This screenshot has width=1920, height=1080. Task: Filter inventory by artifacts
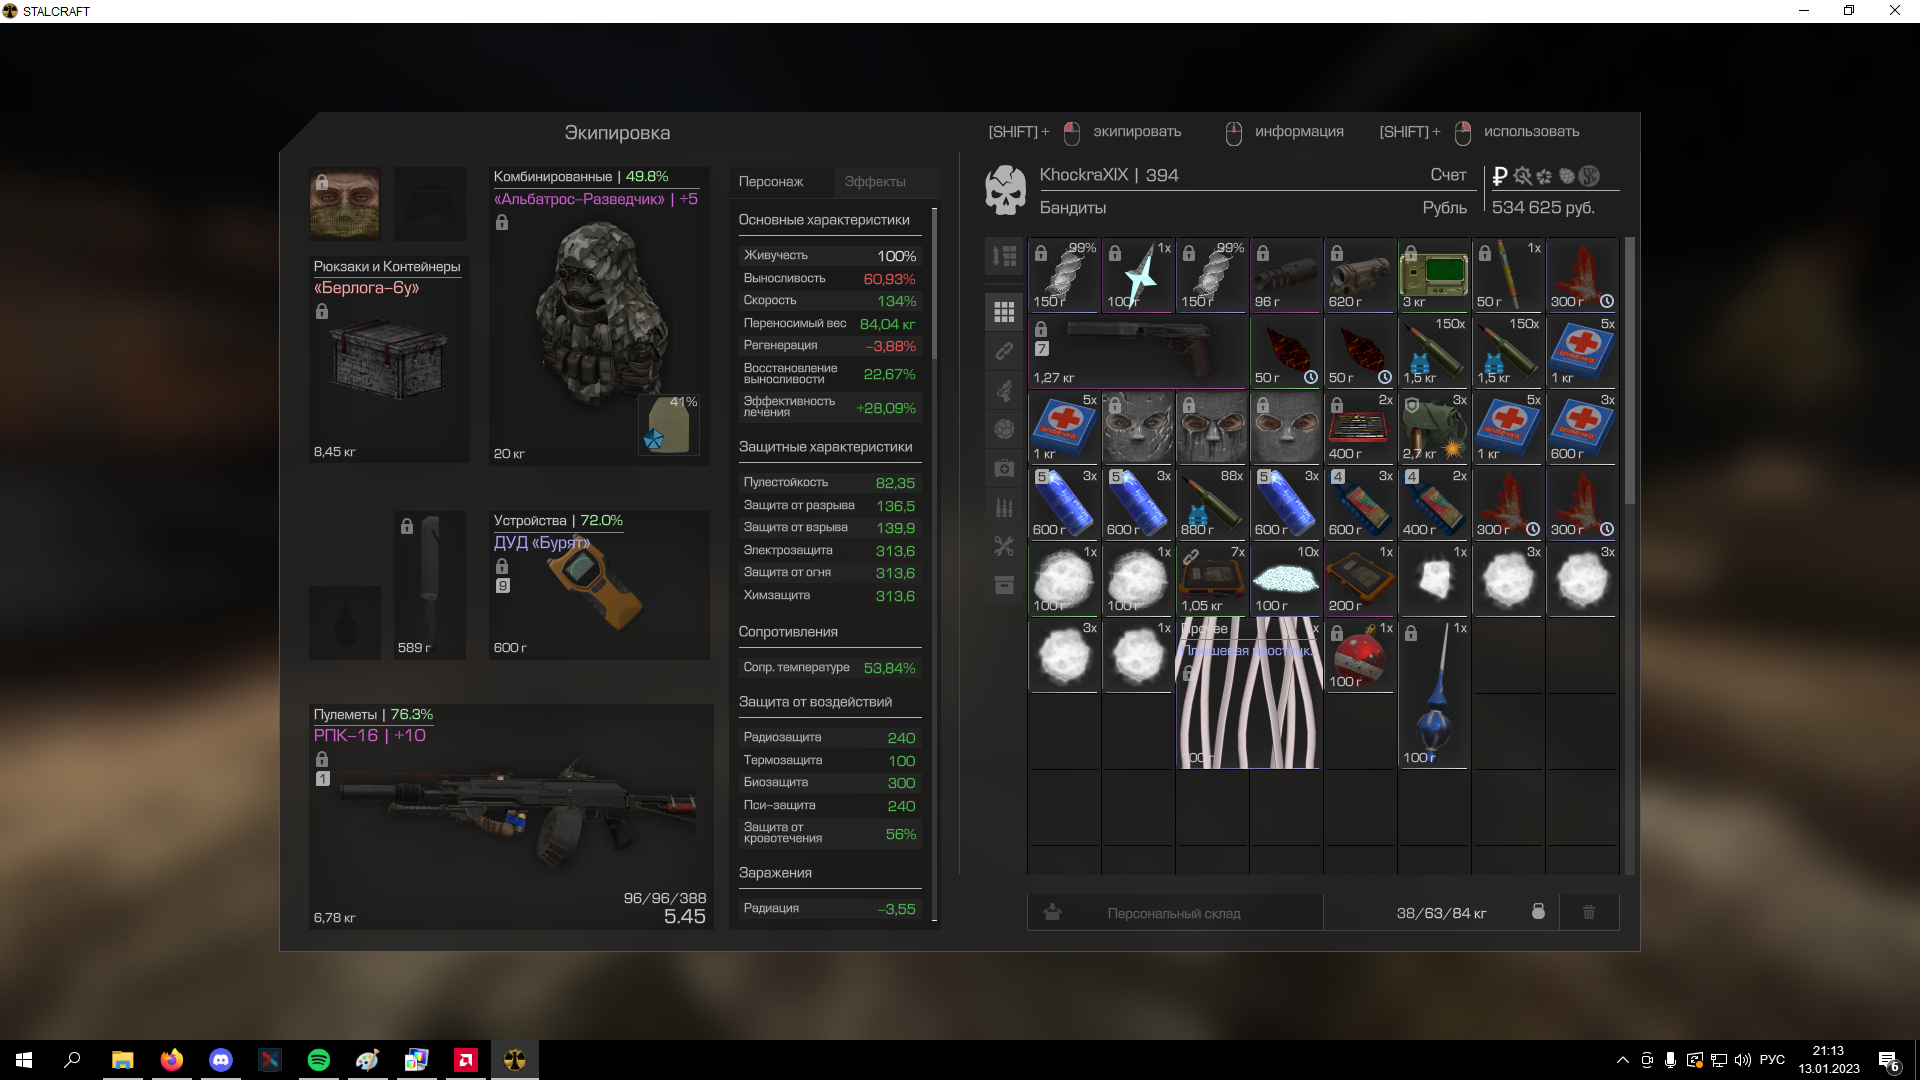point(1004,429)
